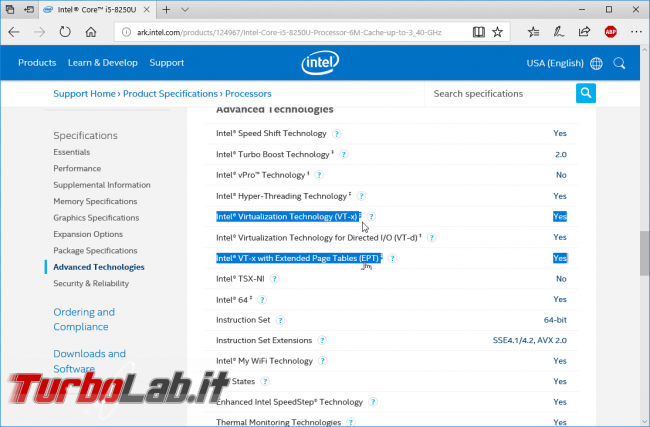Open a new tab
Image resolution: width=650 pixels, height=427 pixels.
pyautogui.click(x=166, y=10)
